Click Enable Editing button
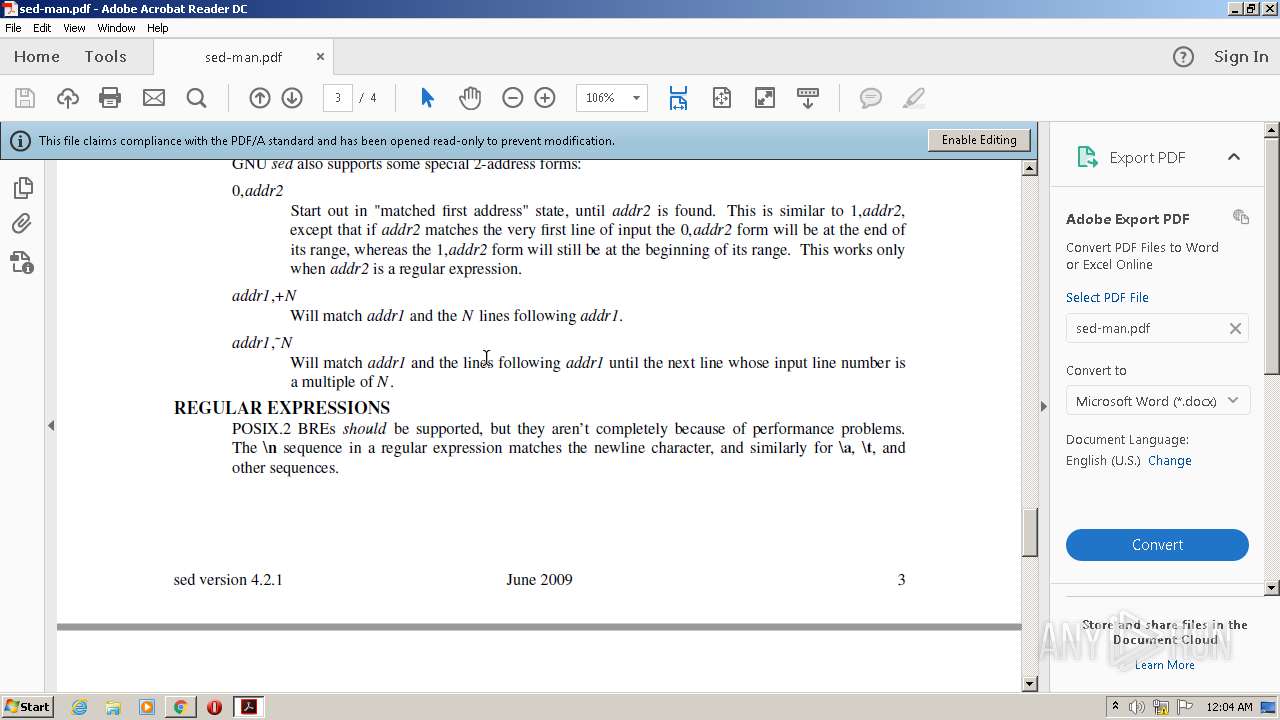 (978, 140)
